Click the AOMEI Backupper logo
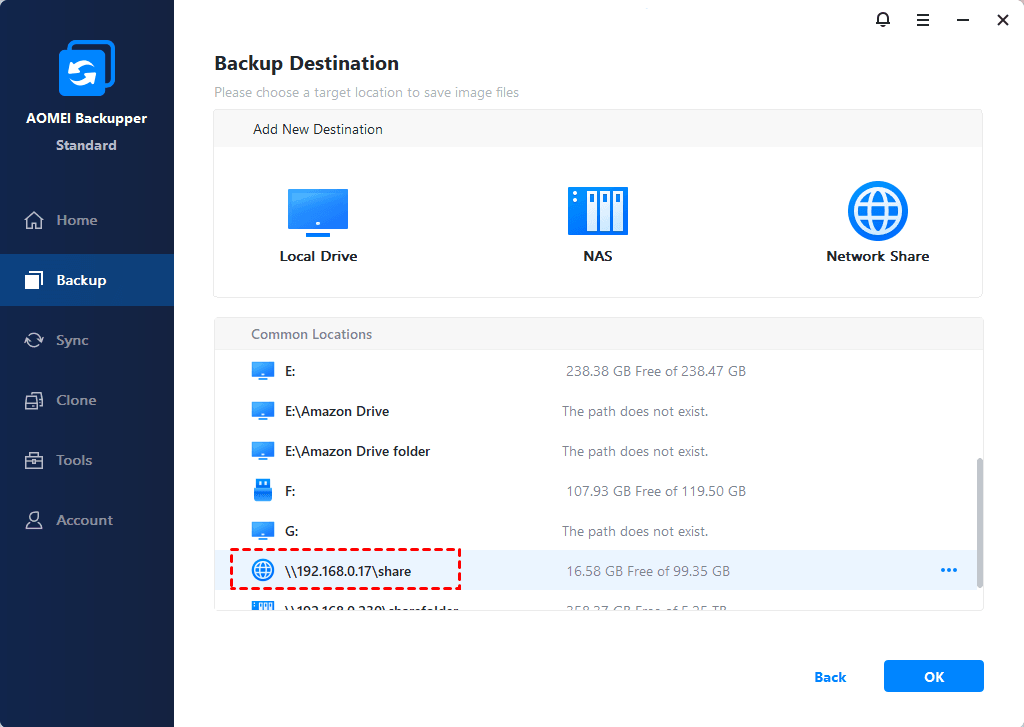Screen dimensions: 1024x727 (x=86, y=70)
